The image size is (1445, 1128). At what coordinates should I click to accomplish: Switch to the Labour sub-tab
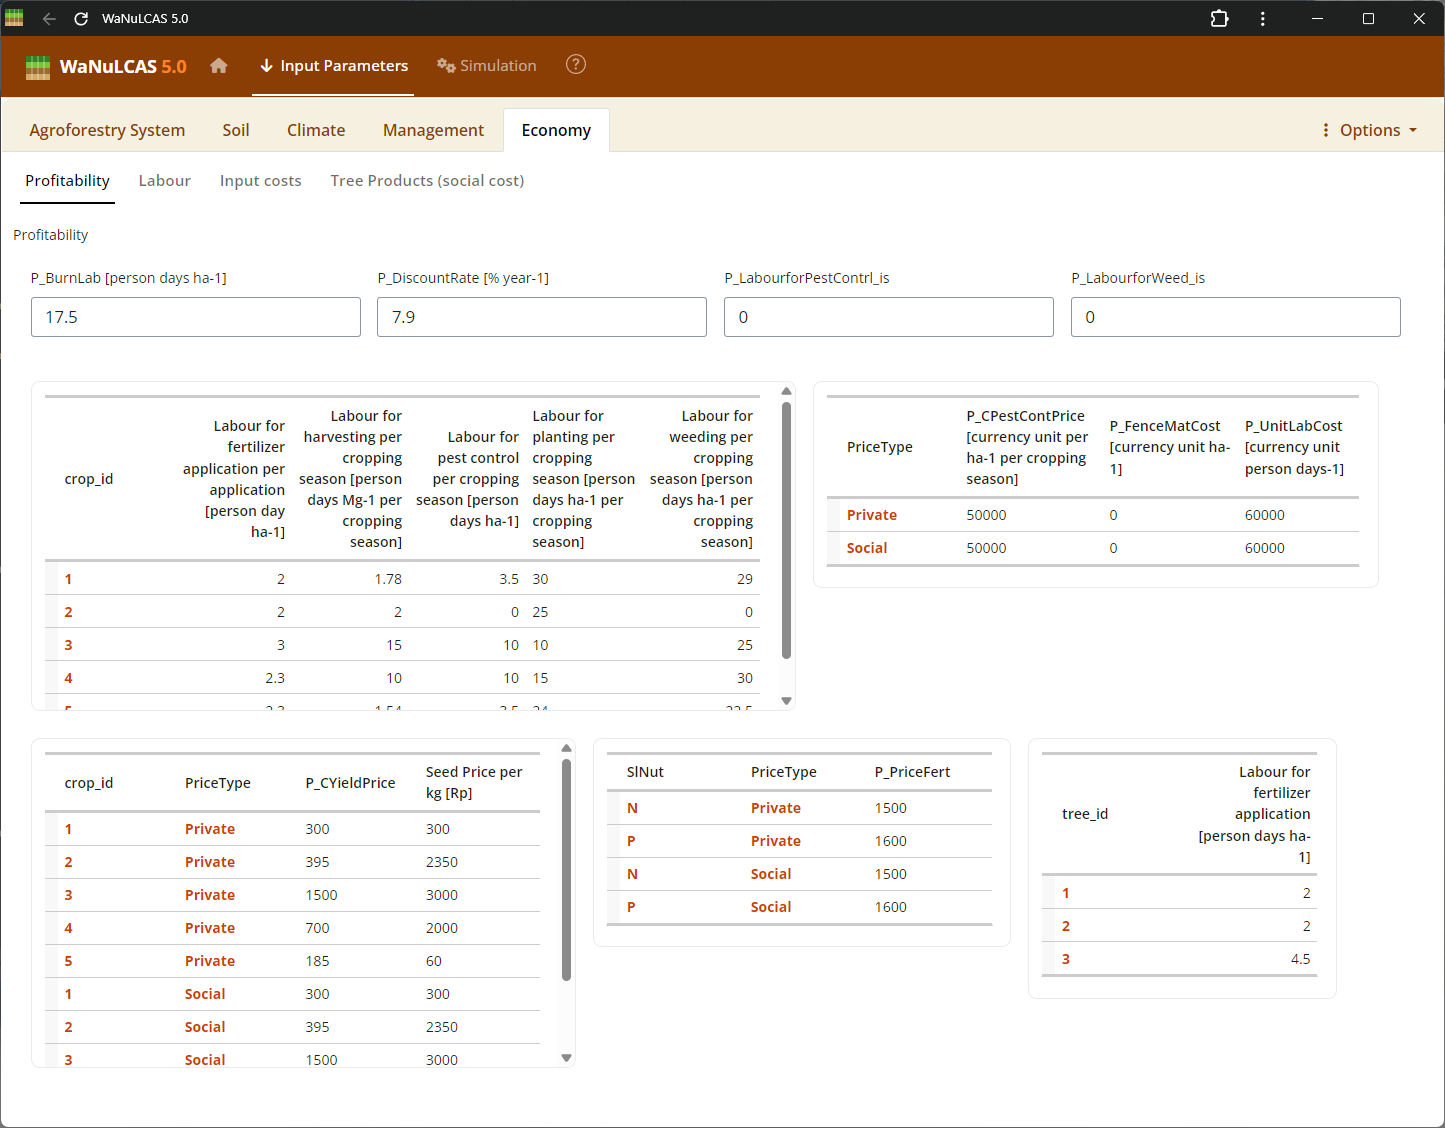click(164, 181)
